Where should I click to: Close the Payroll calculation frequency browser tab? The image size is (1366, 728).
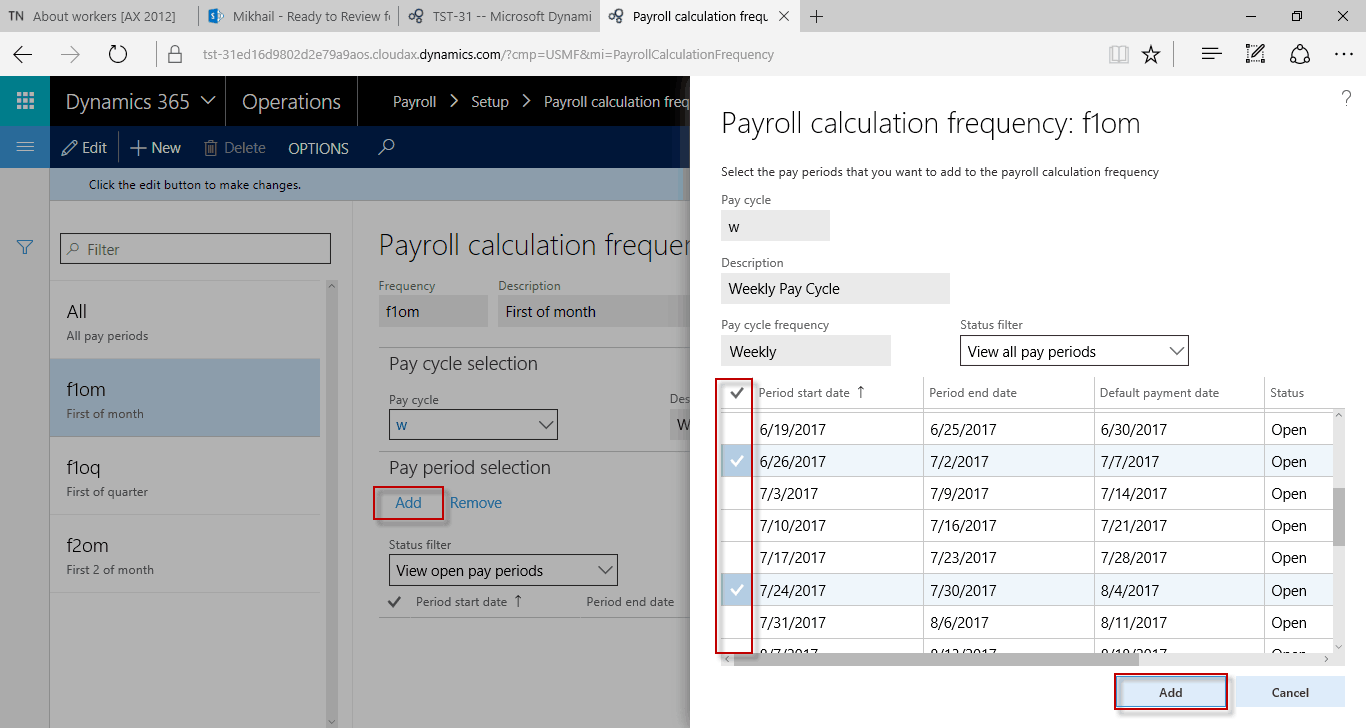[x=784, y=17]
